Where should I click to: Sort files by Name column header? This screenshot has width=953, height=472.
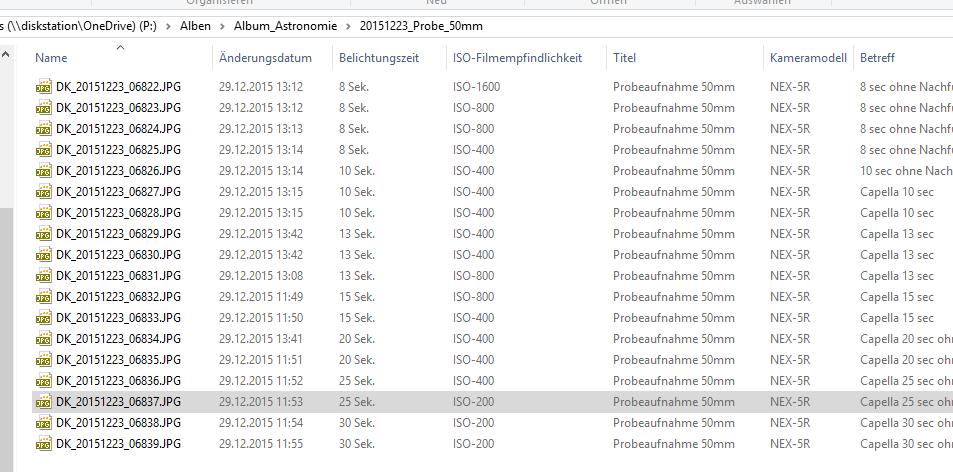tap(52, 58)
